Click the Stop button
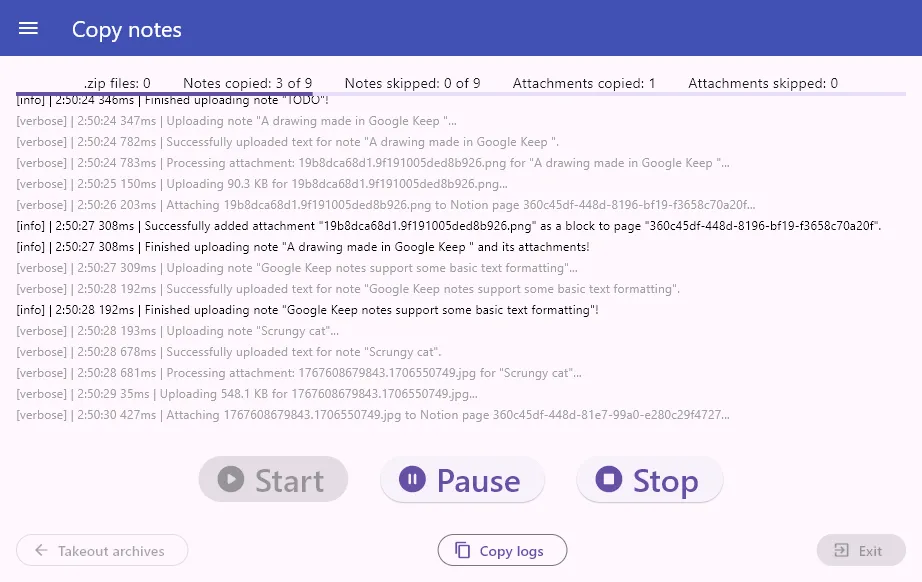The width and height of the screenshot is (922, 582). [650, 480]
